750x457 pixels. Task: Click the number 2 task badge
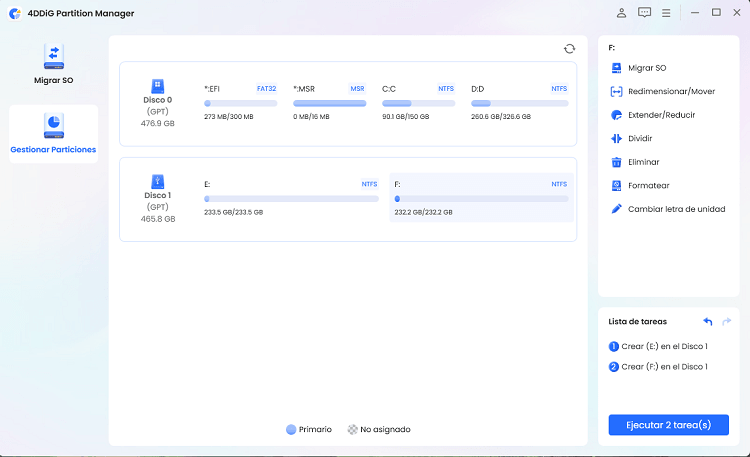[x=614, y=367]
